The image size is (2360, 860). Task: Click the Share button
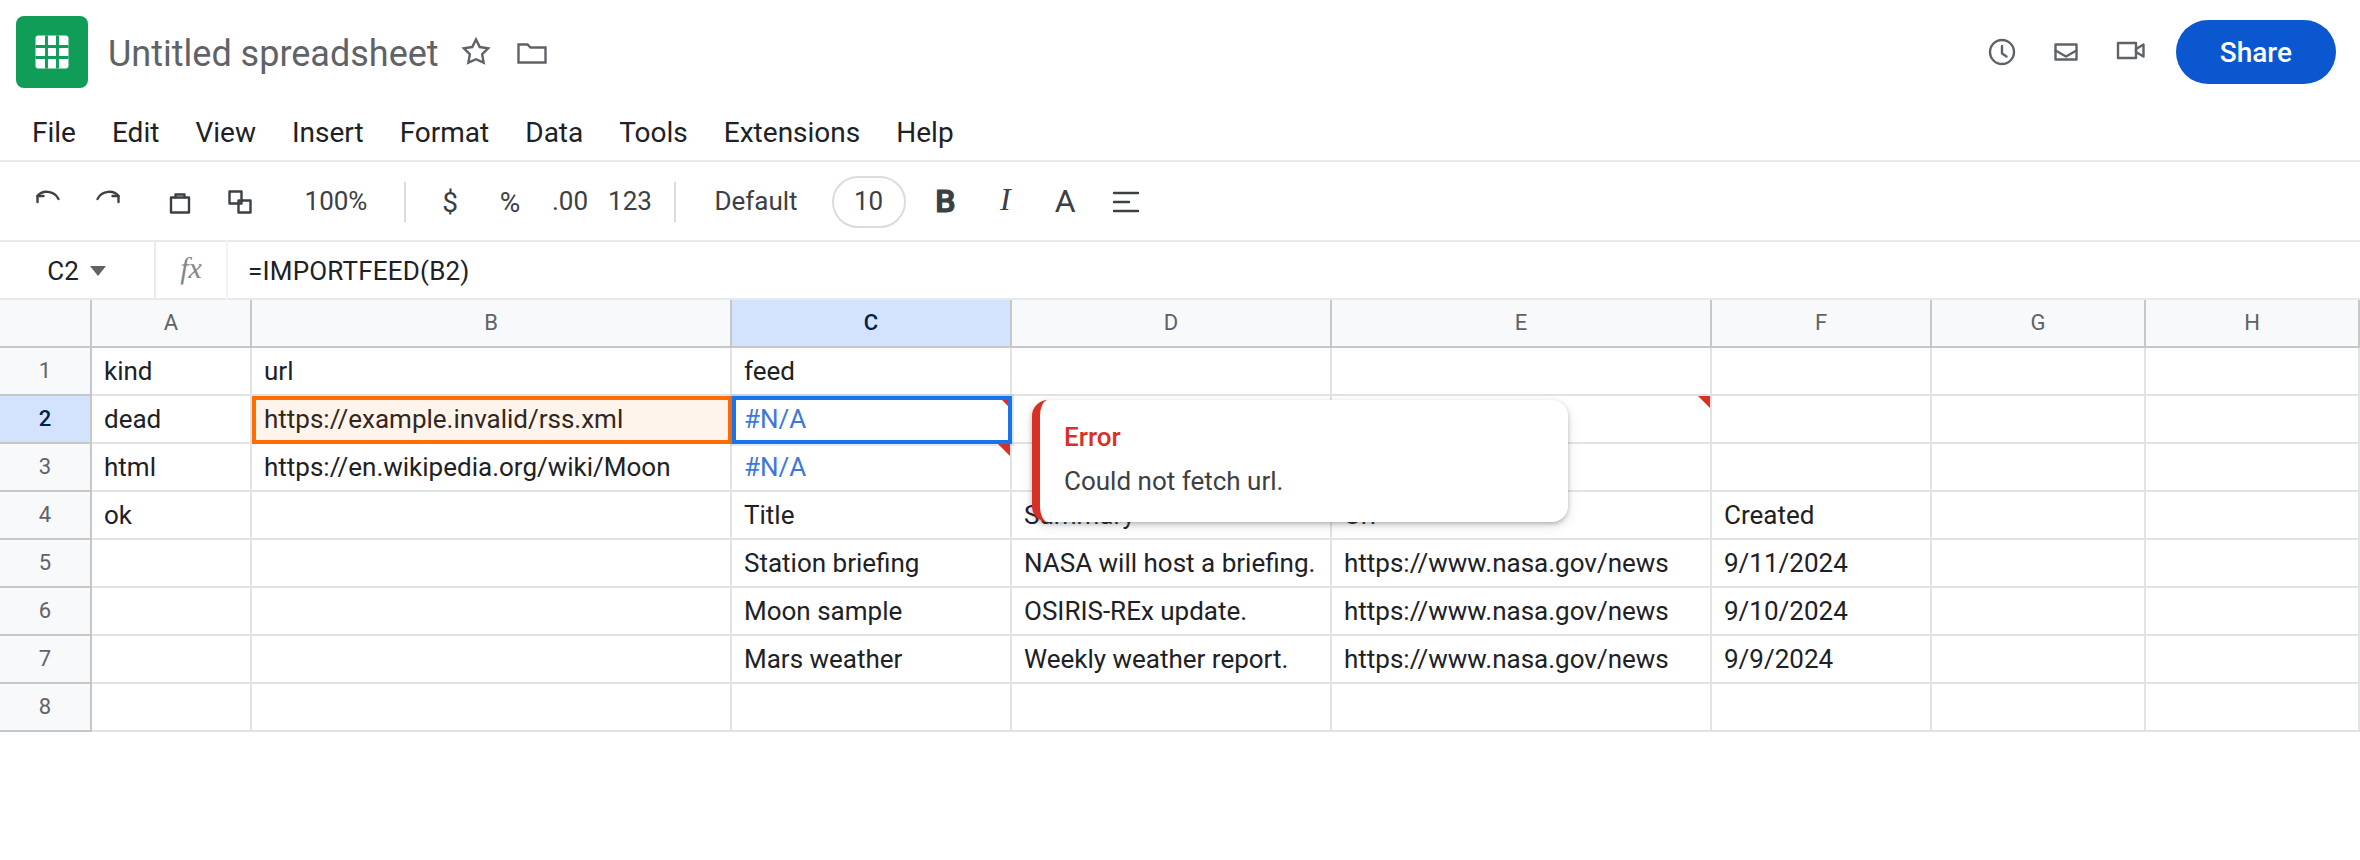[x=2255, y=52]
